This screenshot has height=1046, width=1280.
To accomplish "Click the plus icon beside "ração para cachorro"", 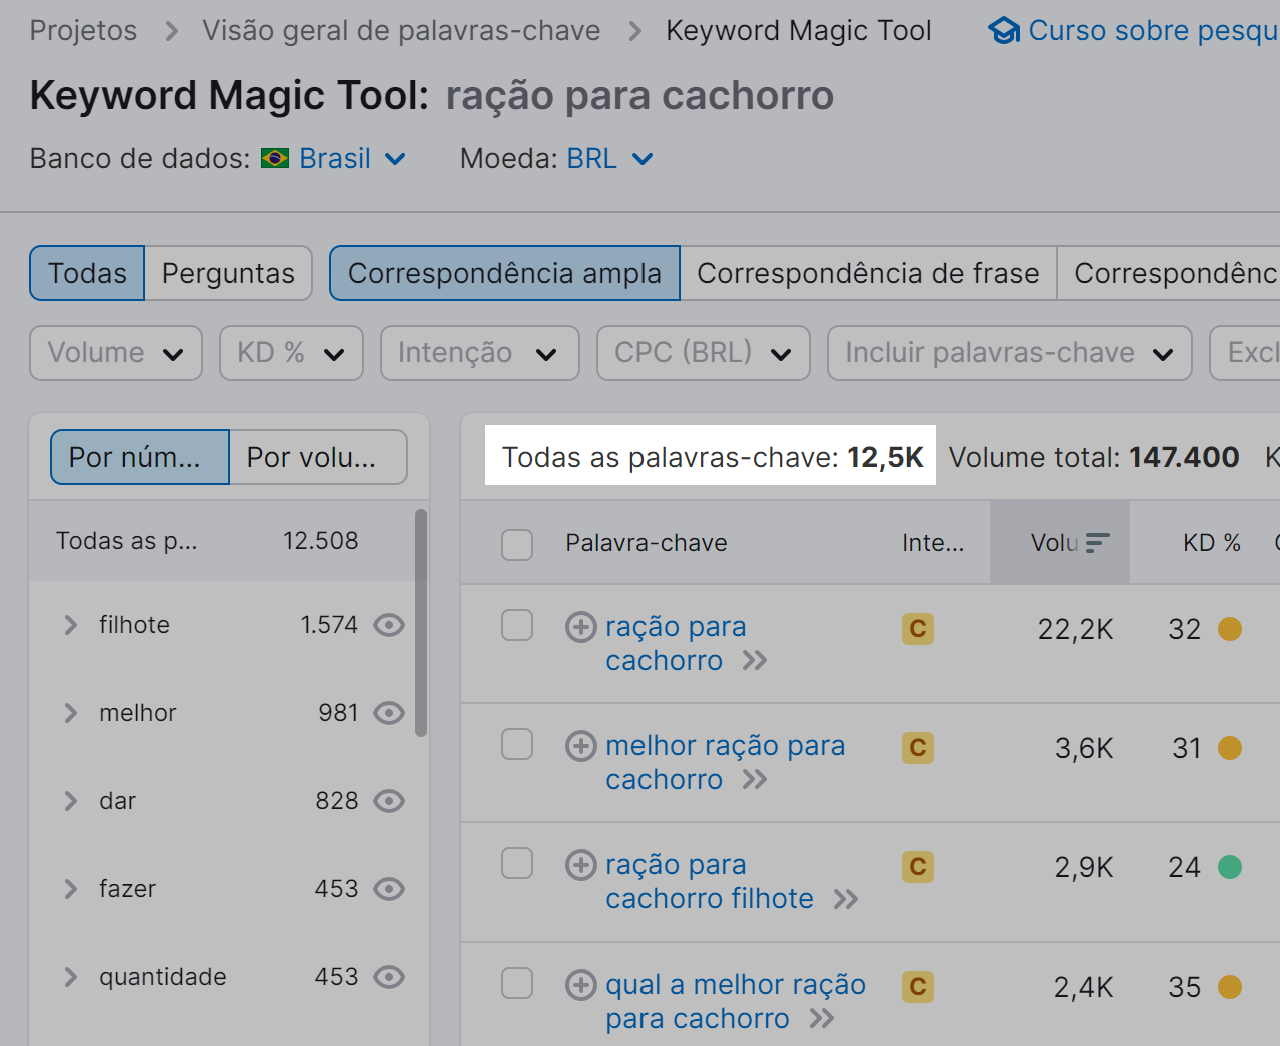I will coord(580,627).
